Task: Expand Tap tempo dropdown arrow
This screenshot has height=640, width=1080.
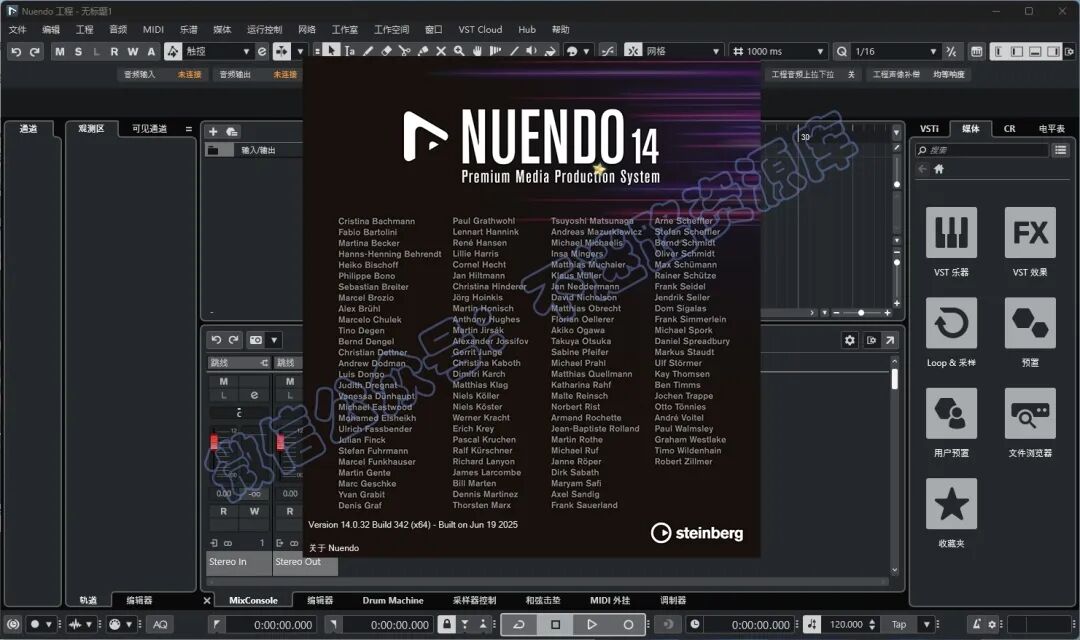Action: click(926, 624)
